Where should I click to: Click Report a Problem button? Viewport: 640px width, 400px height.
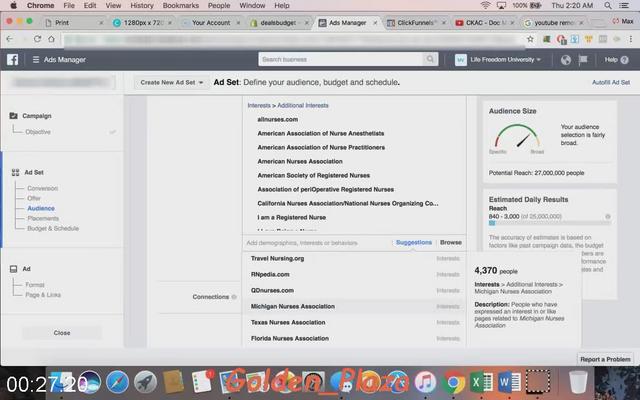605,359
